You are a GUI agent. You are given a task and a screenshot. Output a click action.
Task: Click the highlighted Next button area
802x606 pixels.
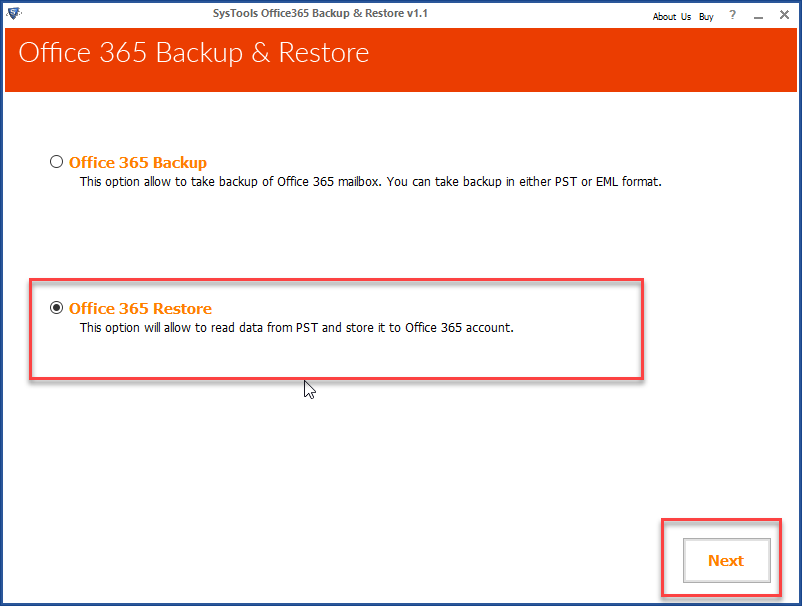tap(726, 560)
